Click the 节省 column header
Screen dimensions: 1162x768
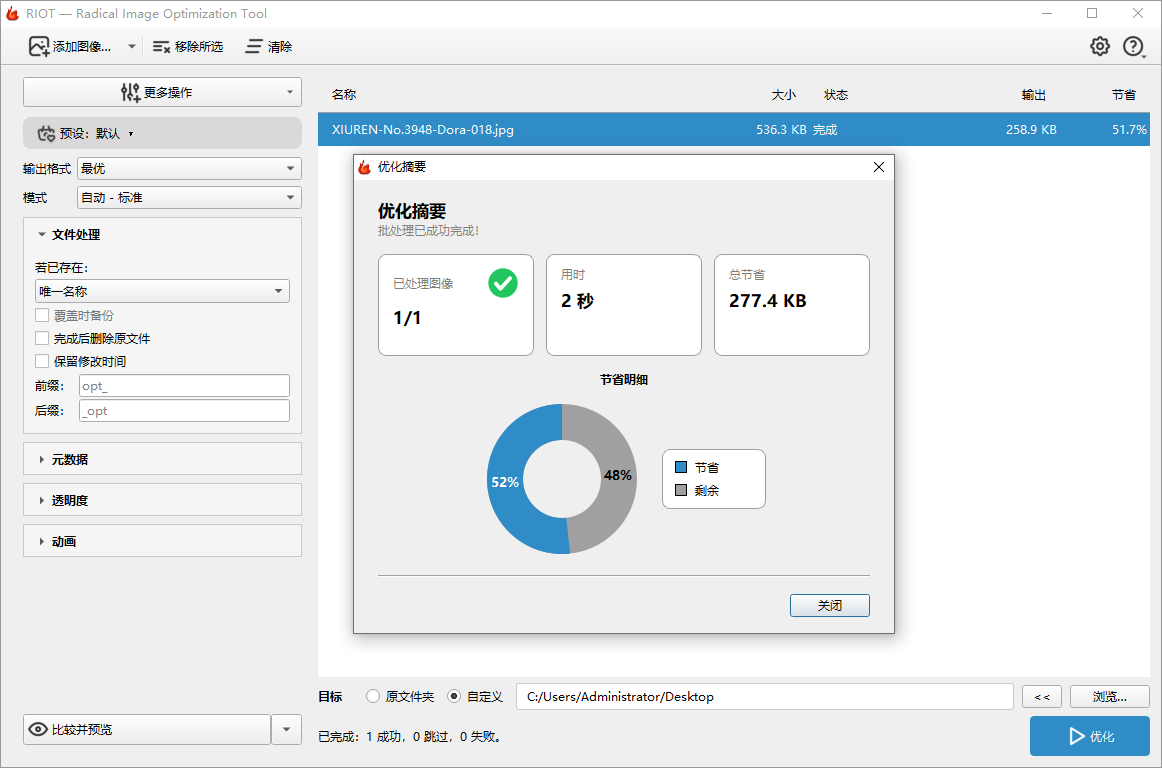pyautogui.click(x=1123, y=95)
